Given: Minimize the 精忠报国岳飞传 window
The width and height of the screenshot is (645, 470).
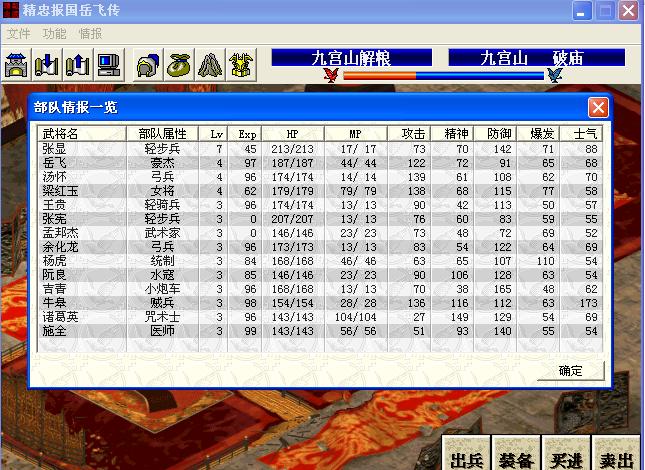Looking at the screenshot, I should click(x=582, y=10).
